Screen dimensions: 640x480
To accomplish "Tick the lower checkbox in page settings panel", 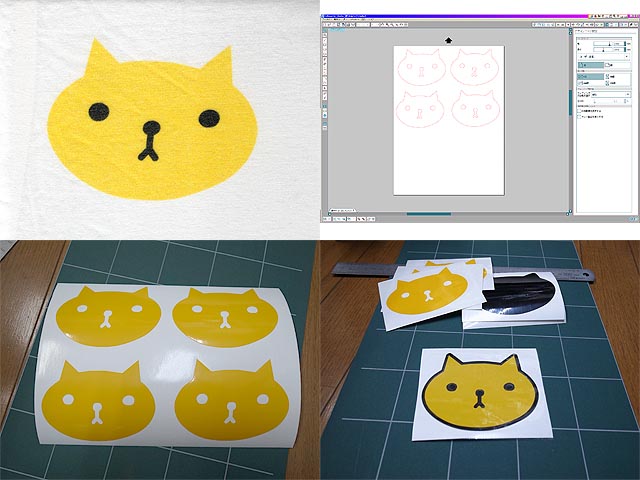I will [x=580, y=117].
